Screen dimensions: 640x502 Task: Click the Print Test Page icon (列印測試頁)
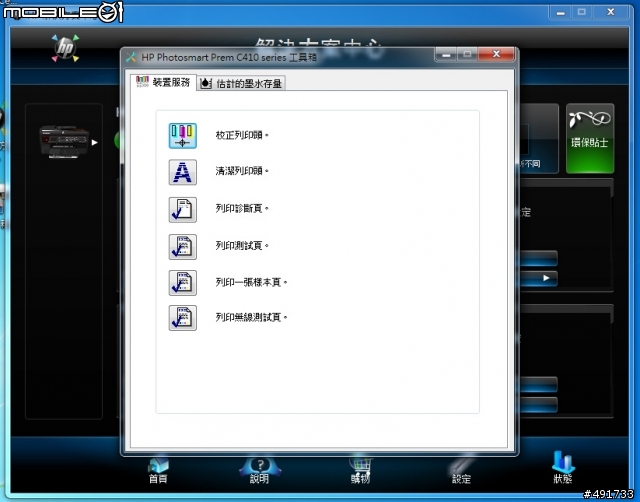182,247
